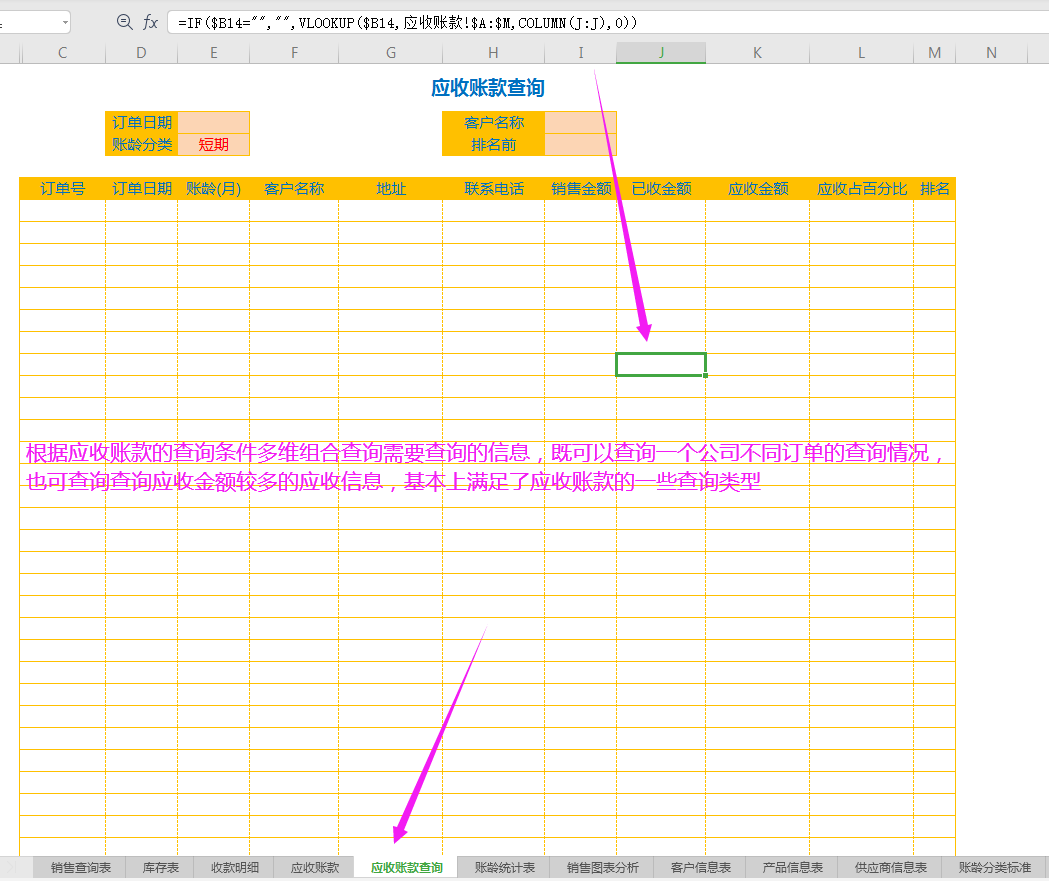Click the 客户名称 input cell at top
1049x881 pixels.
(x=581, y=122)
